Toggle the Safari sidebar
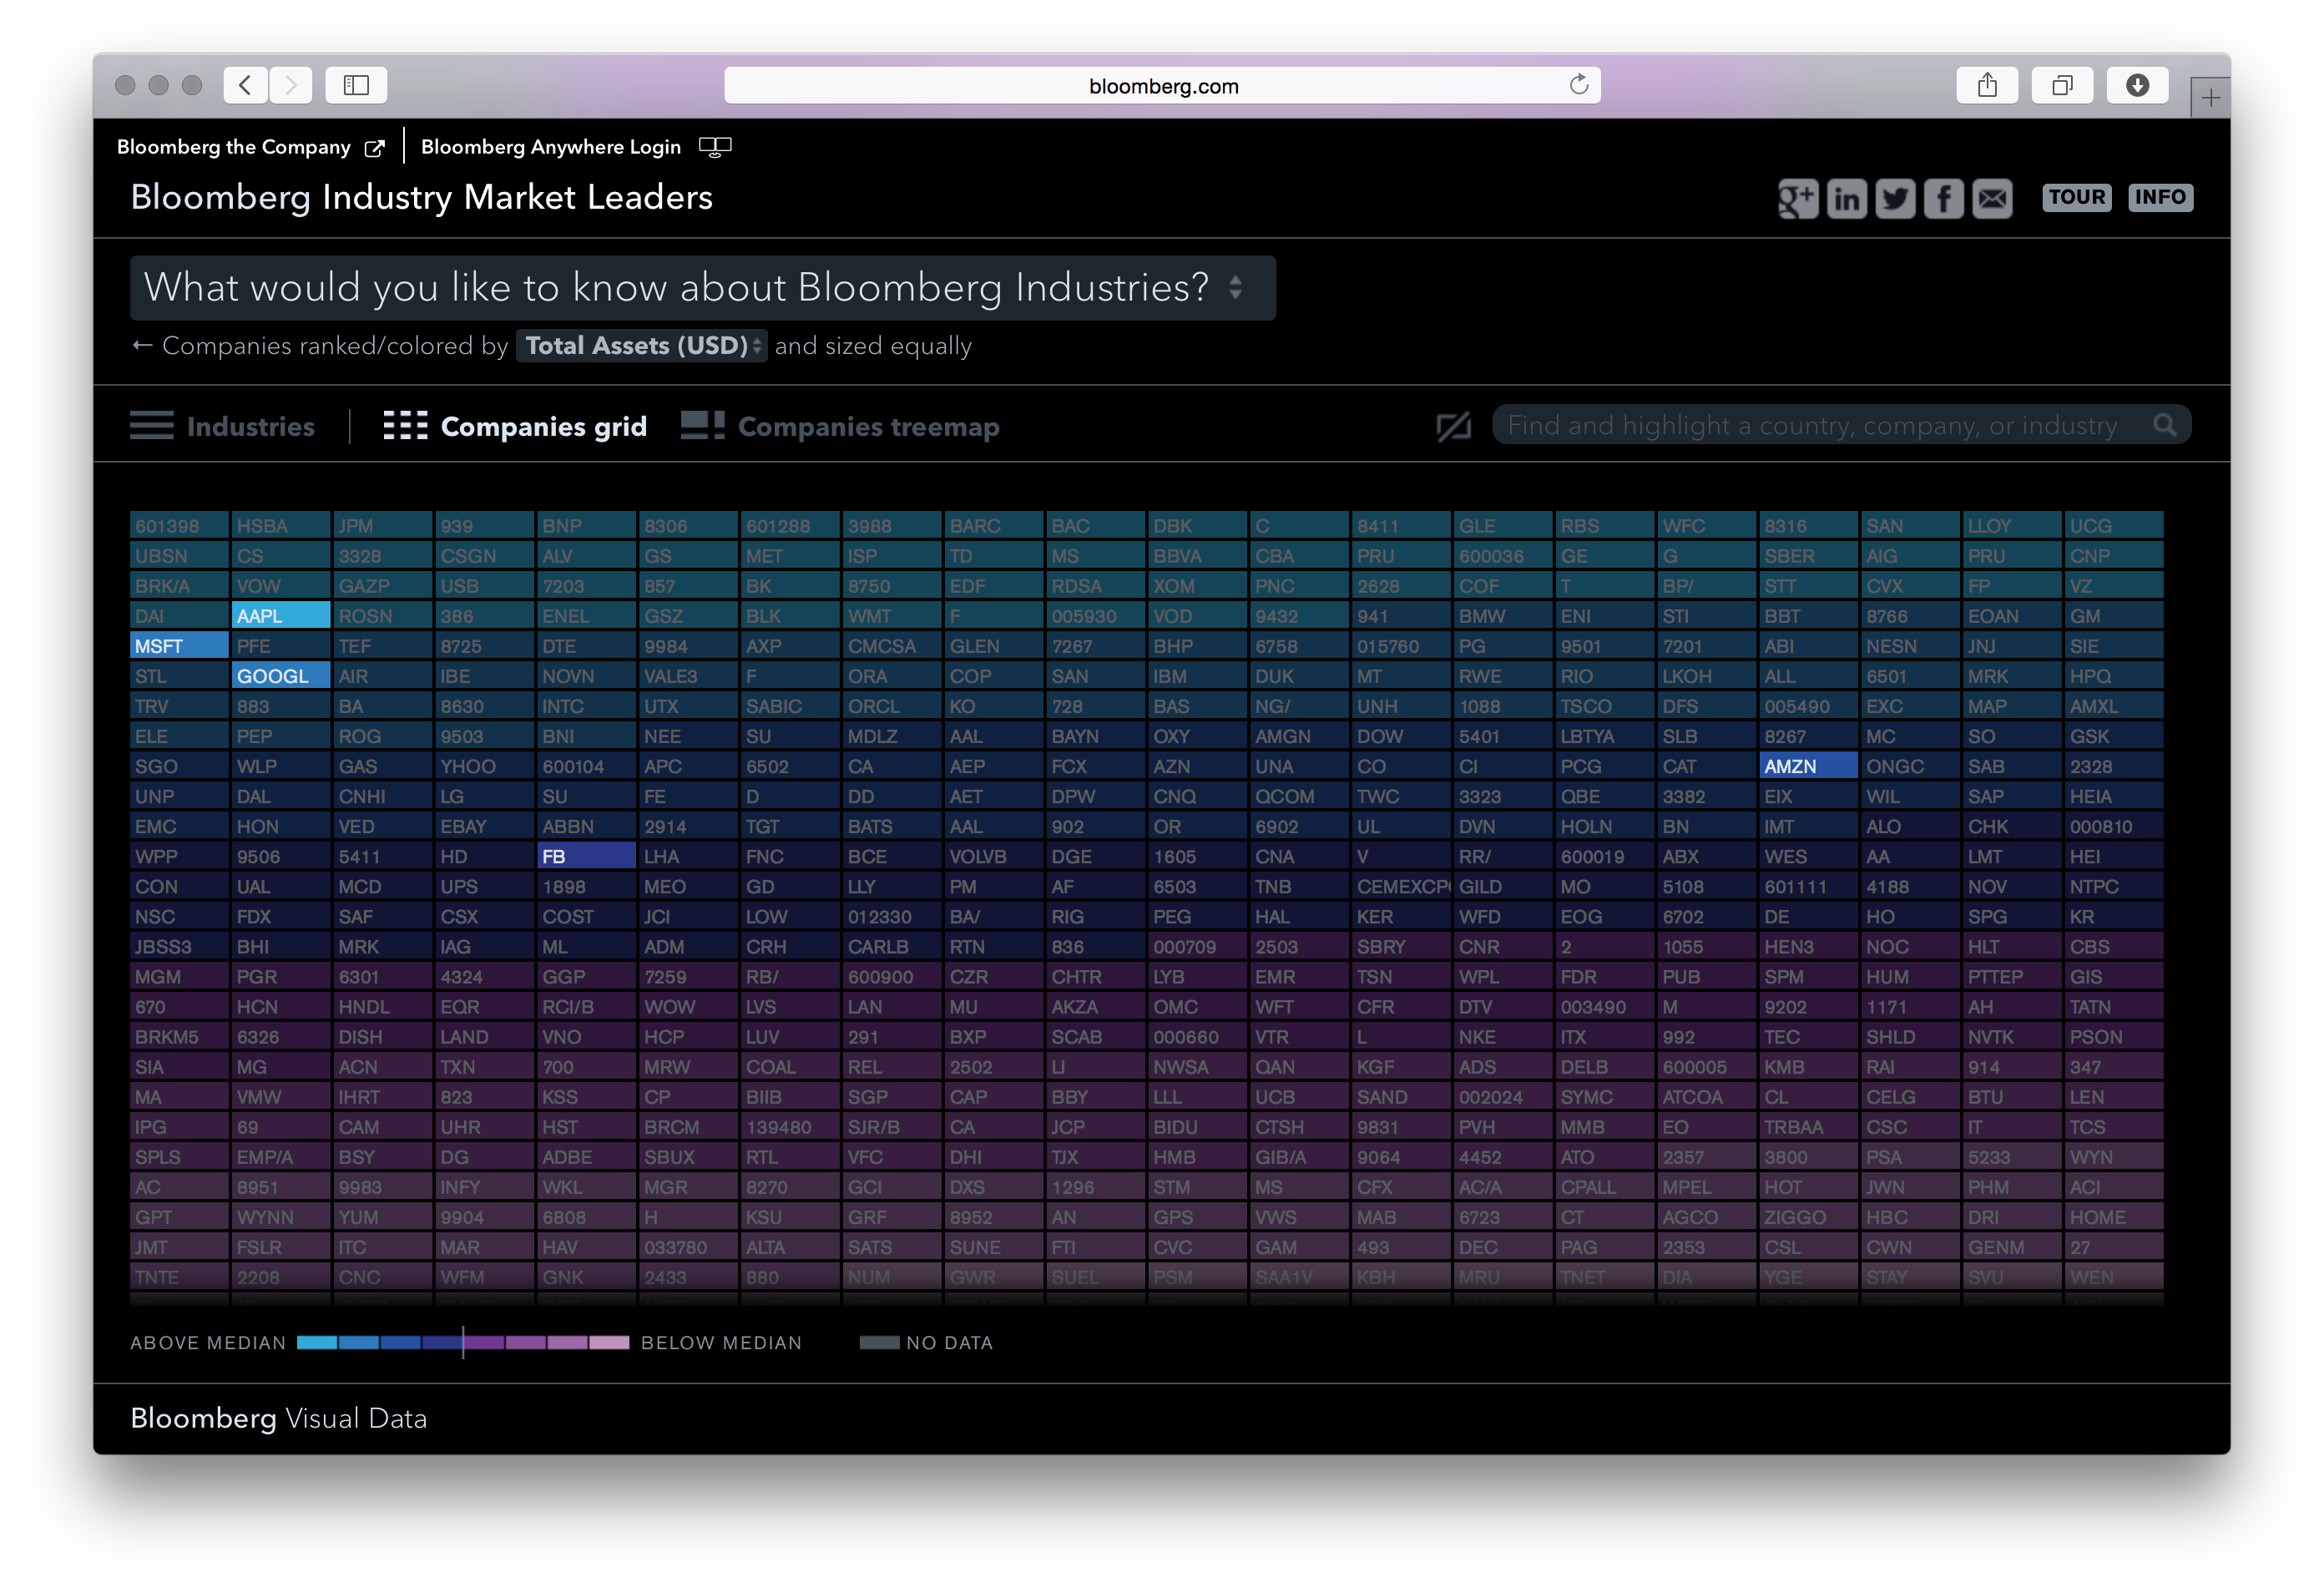 click(356, 85)
